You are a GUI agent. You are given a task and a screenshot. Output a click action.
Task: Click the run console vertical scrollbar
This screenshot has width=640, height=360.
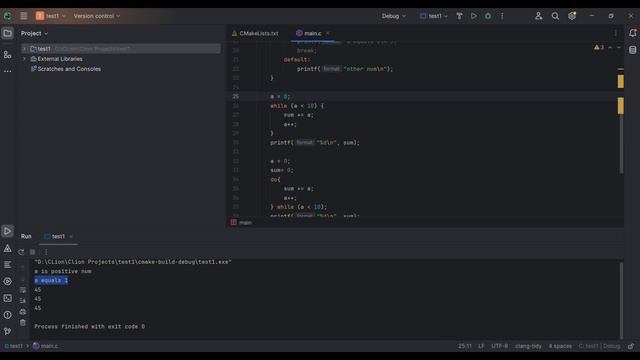tap(621, 300)
